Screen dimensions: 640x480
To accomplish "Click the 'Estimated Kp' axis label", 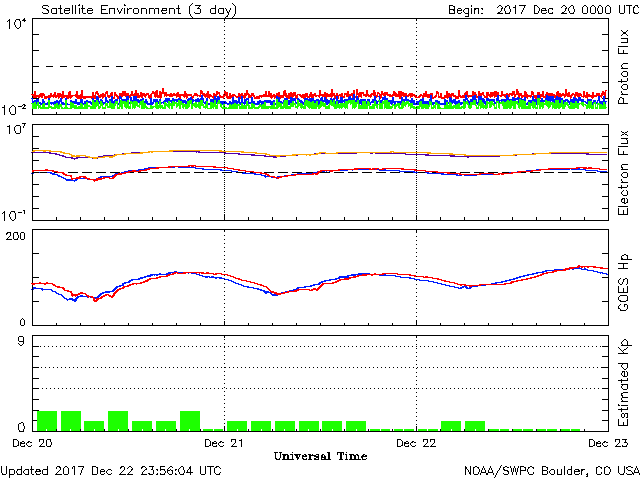I will click(623, 383).
